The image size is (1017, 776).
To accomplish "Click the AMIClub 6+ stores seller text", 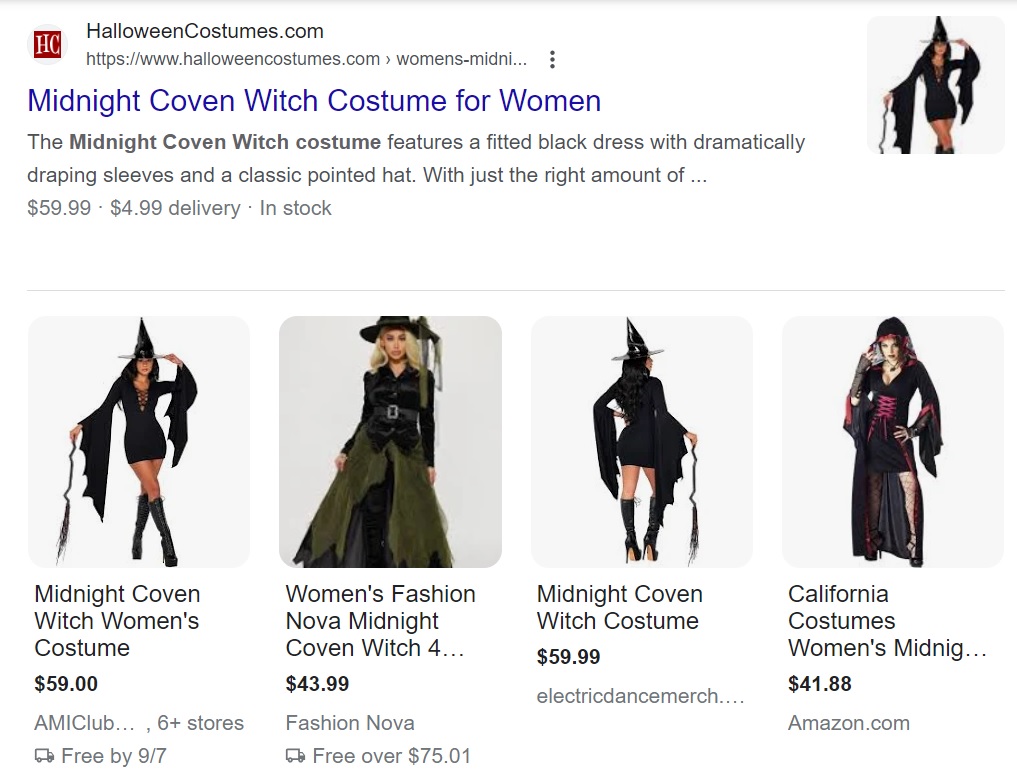I will [x=139, y=723].
